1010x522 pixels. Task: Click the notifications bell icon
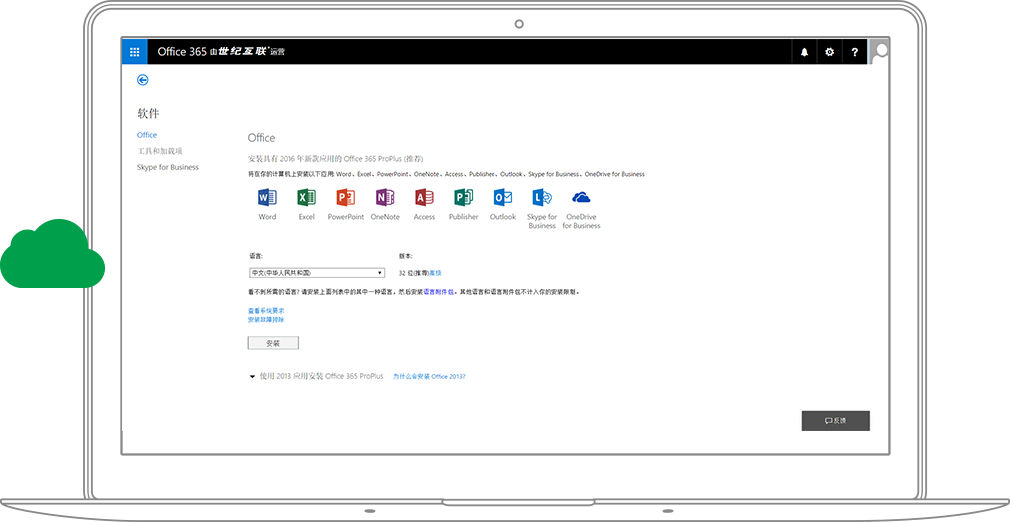point(804,52)
